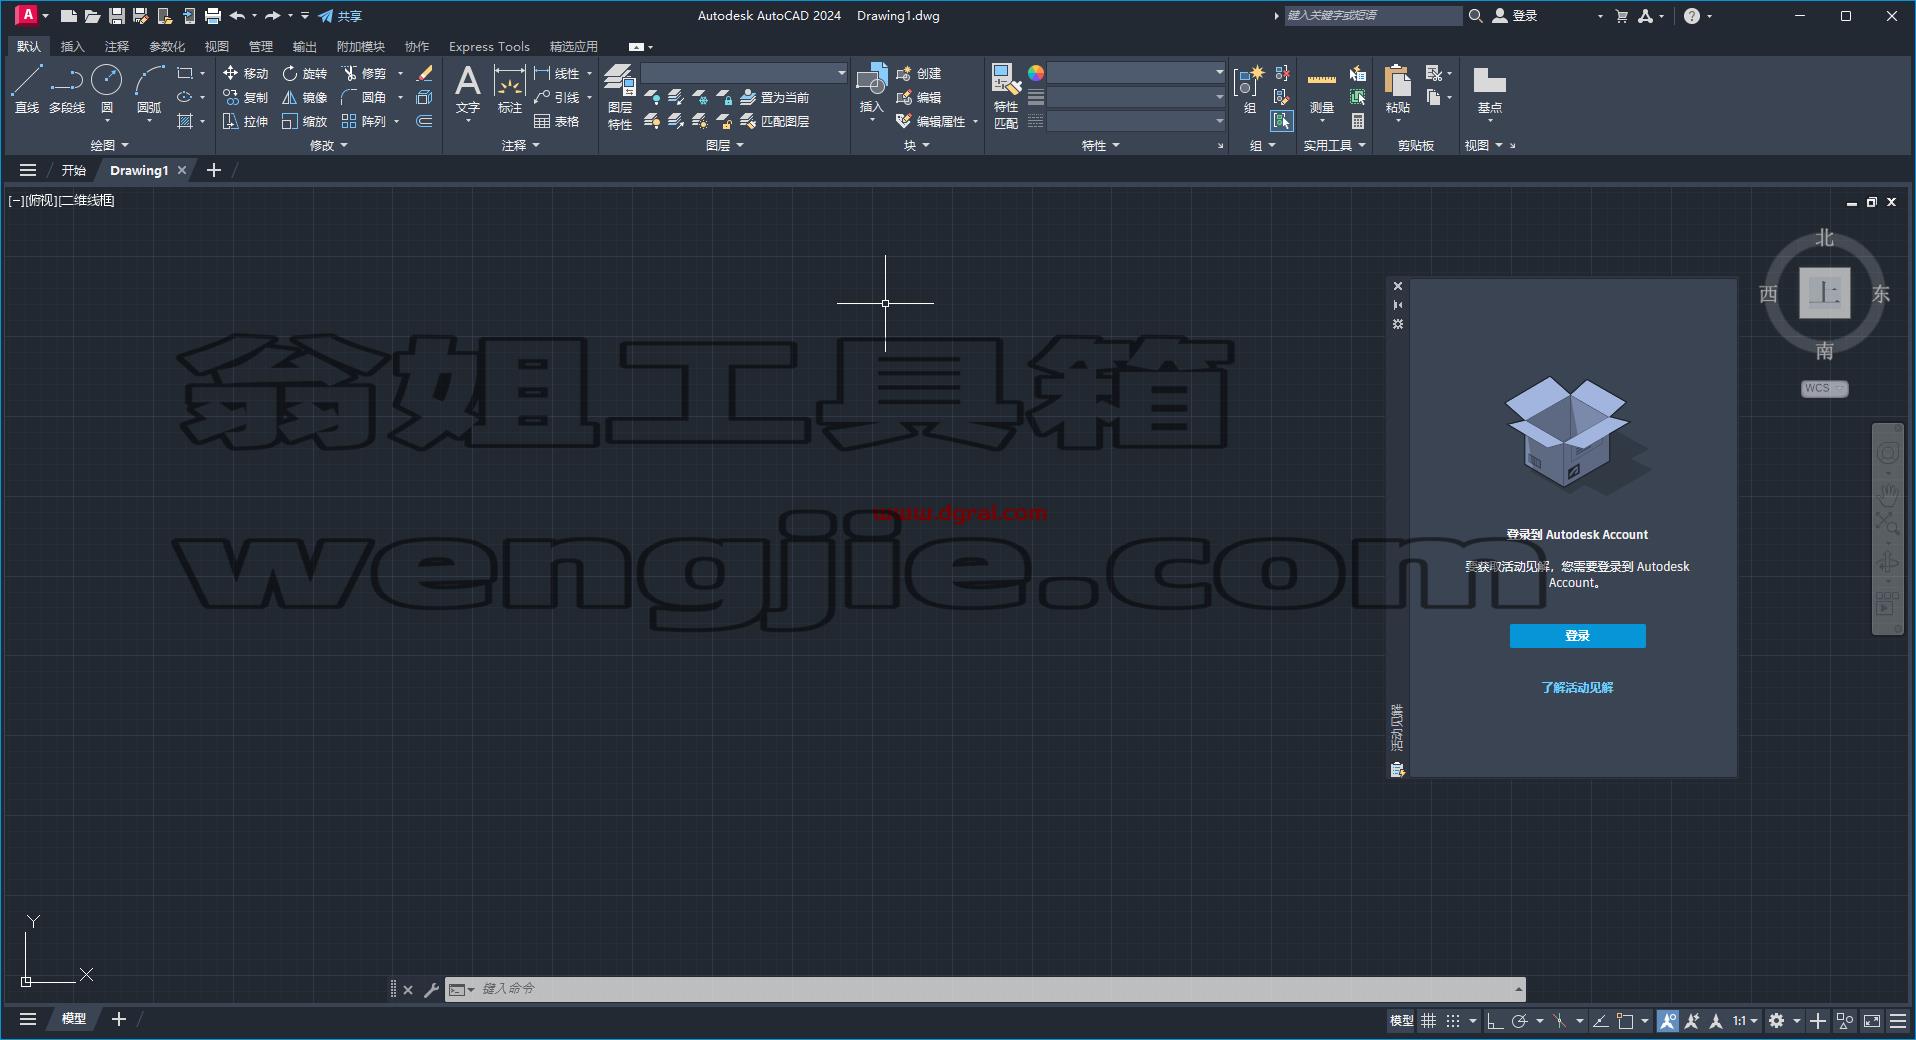Open the 了解活动见解 link
This screenshot has height=1040, width=1916.
(x=1577, y=687)
